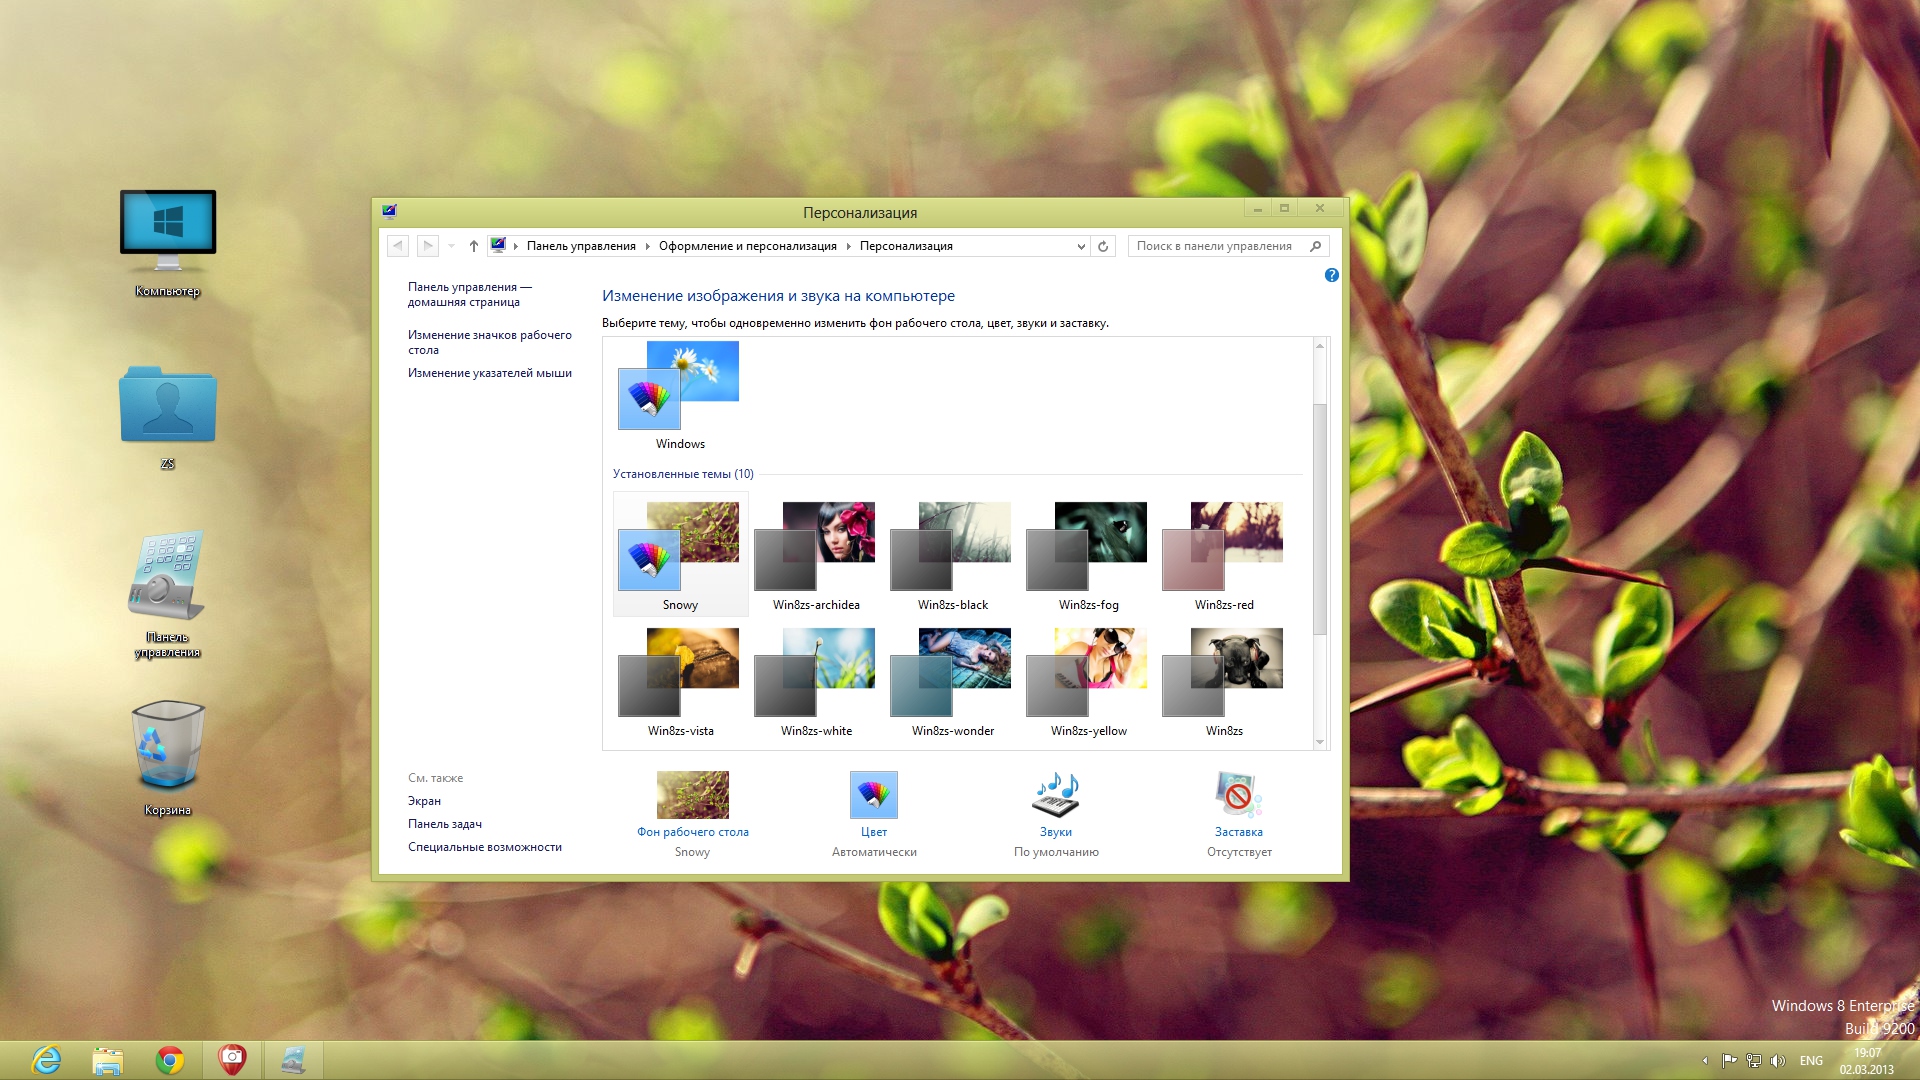This screenshot has height=1080, width=1920.
Task: Open the Панель задач link
Action: point(444,824)
